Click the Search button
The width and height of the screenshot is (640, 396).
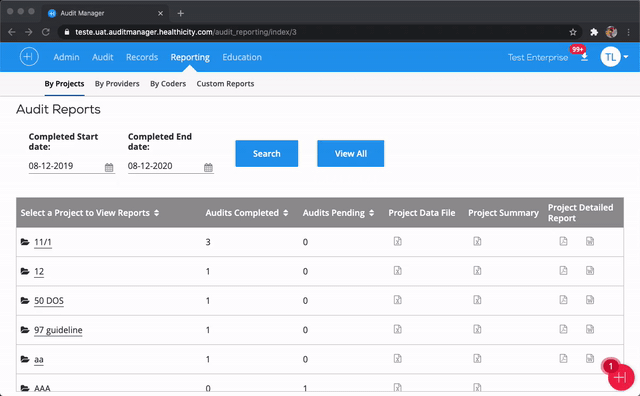pyautogui.click(x=267, y=154)
